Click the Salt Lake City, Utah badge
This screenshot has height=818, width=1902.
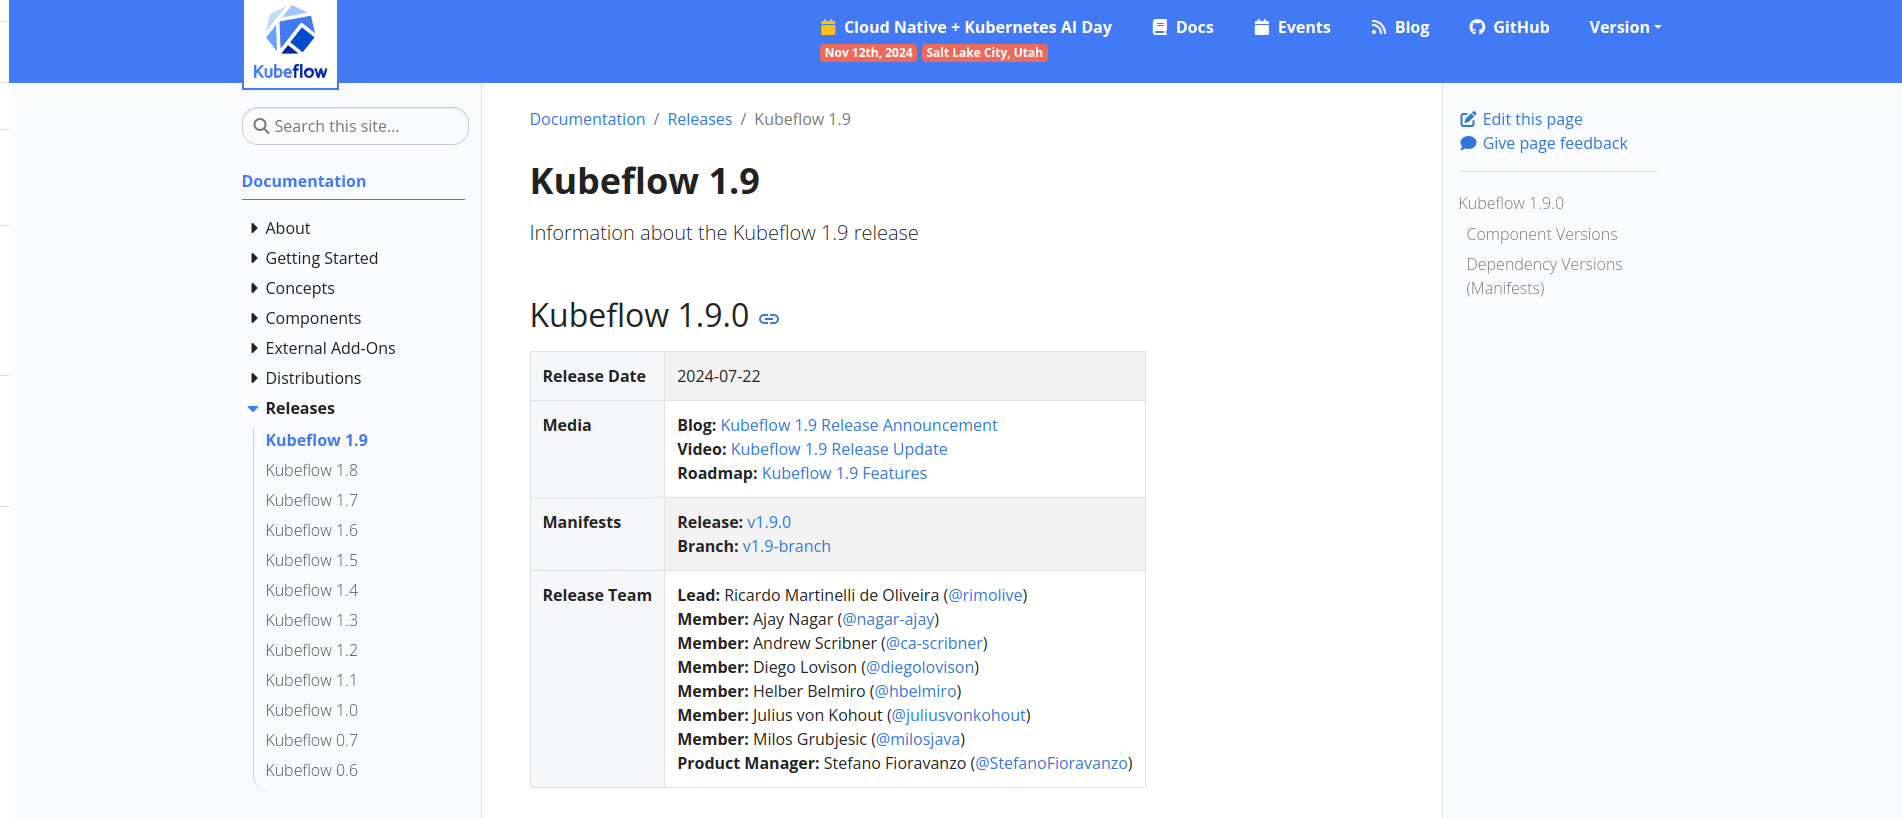[984, 53]
